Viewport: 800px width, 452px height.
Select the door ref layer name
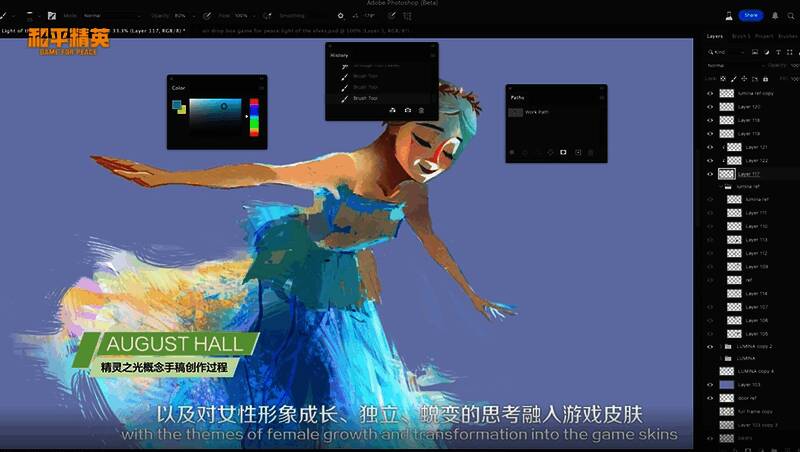click(747, 398)
